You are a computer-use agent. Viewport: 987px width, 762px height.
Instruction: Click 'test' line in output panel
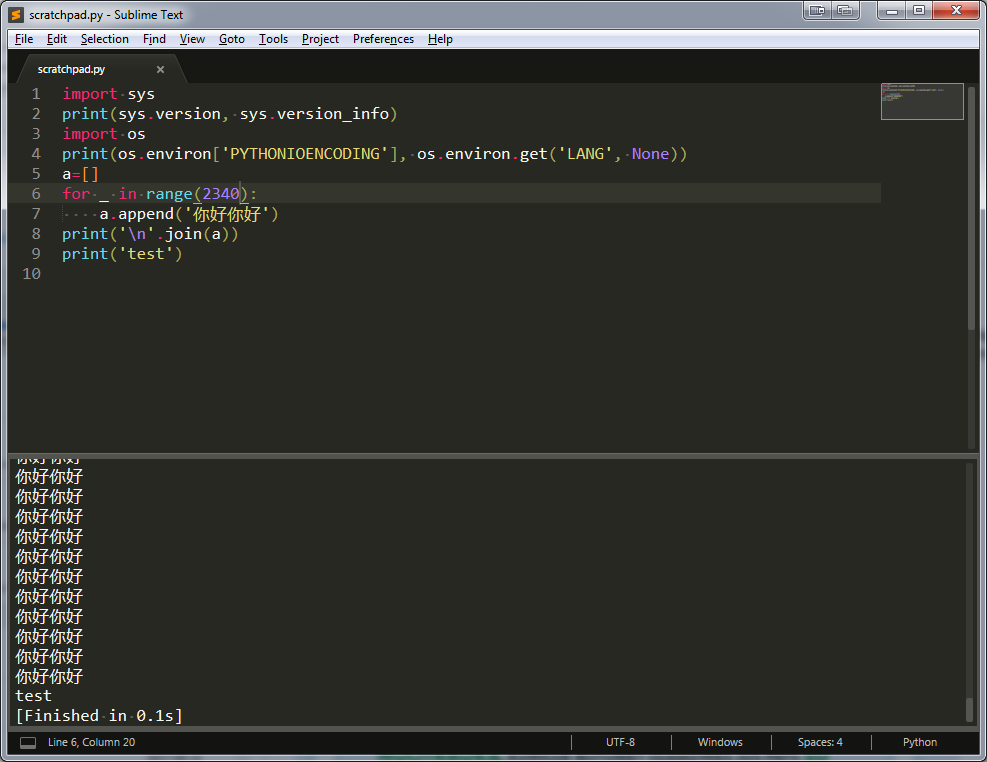click(x=33, y=696)
